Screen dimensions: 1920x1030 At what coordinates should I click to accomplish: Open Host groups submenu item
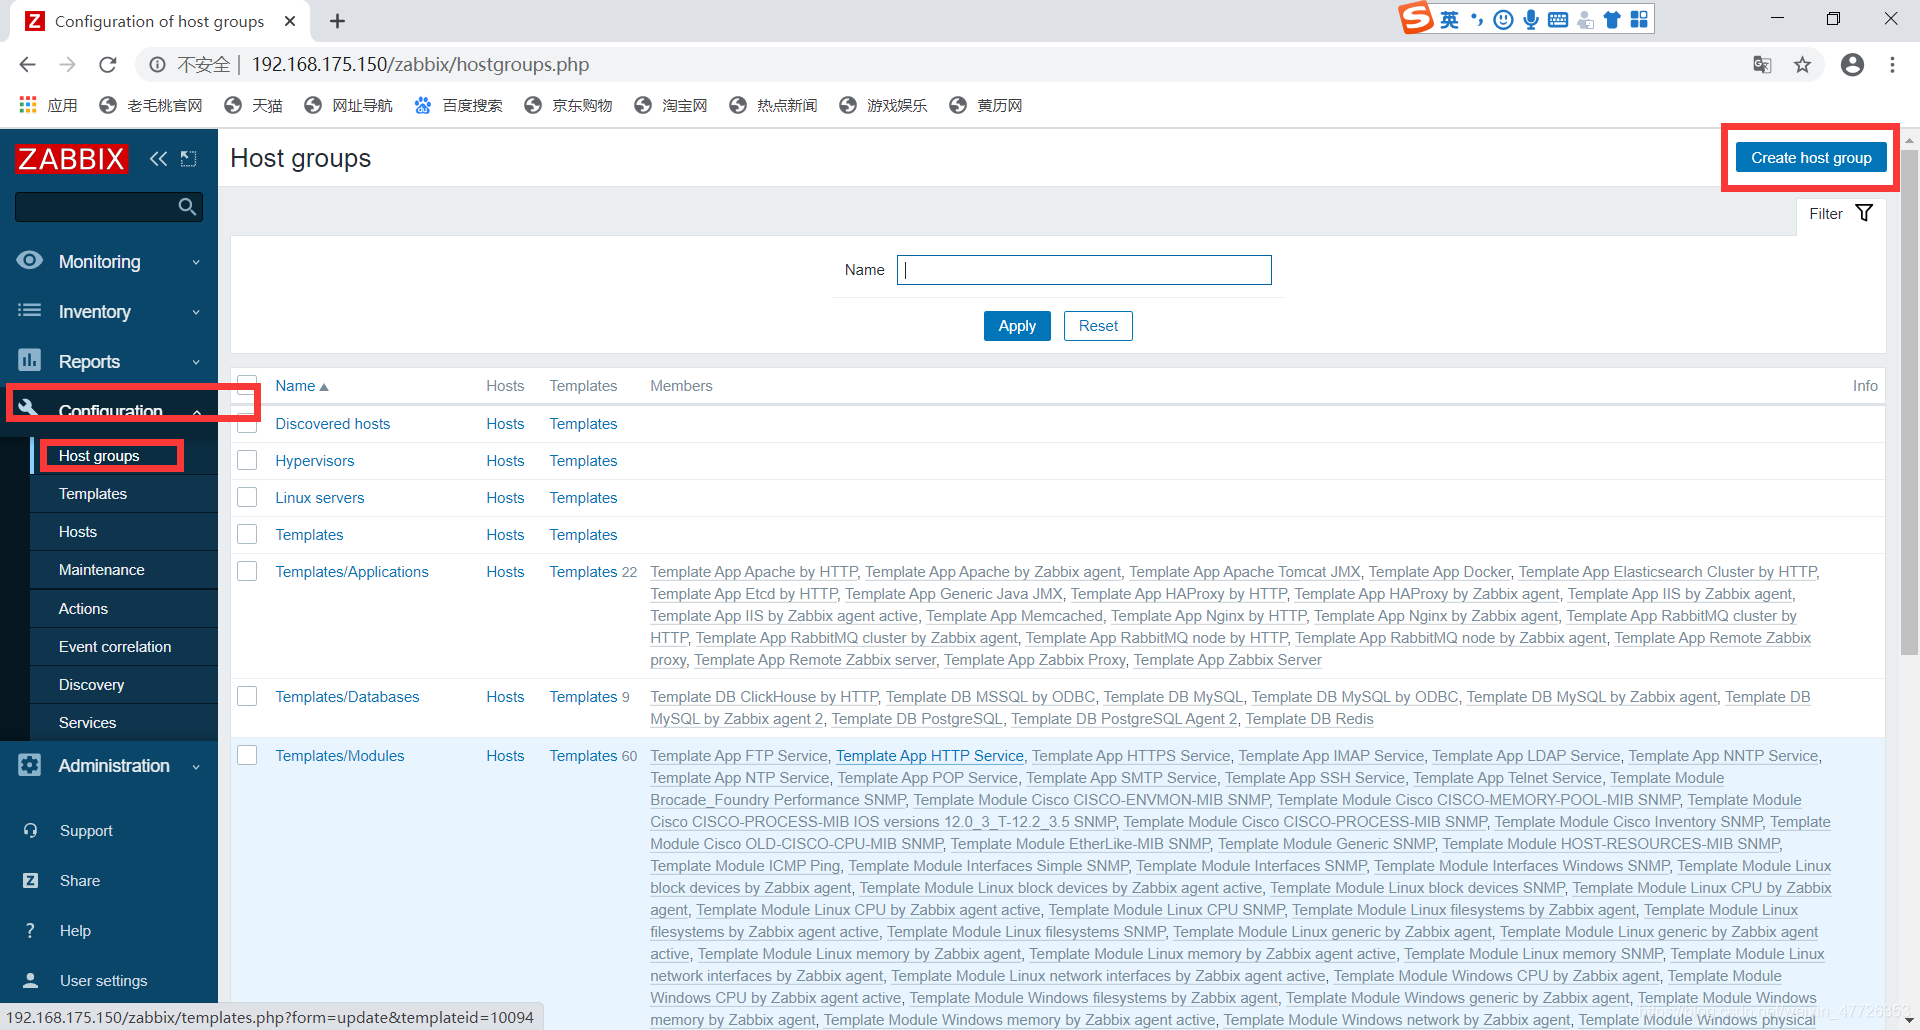99,456
